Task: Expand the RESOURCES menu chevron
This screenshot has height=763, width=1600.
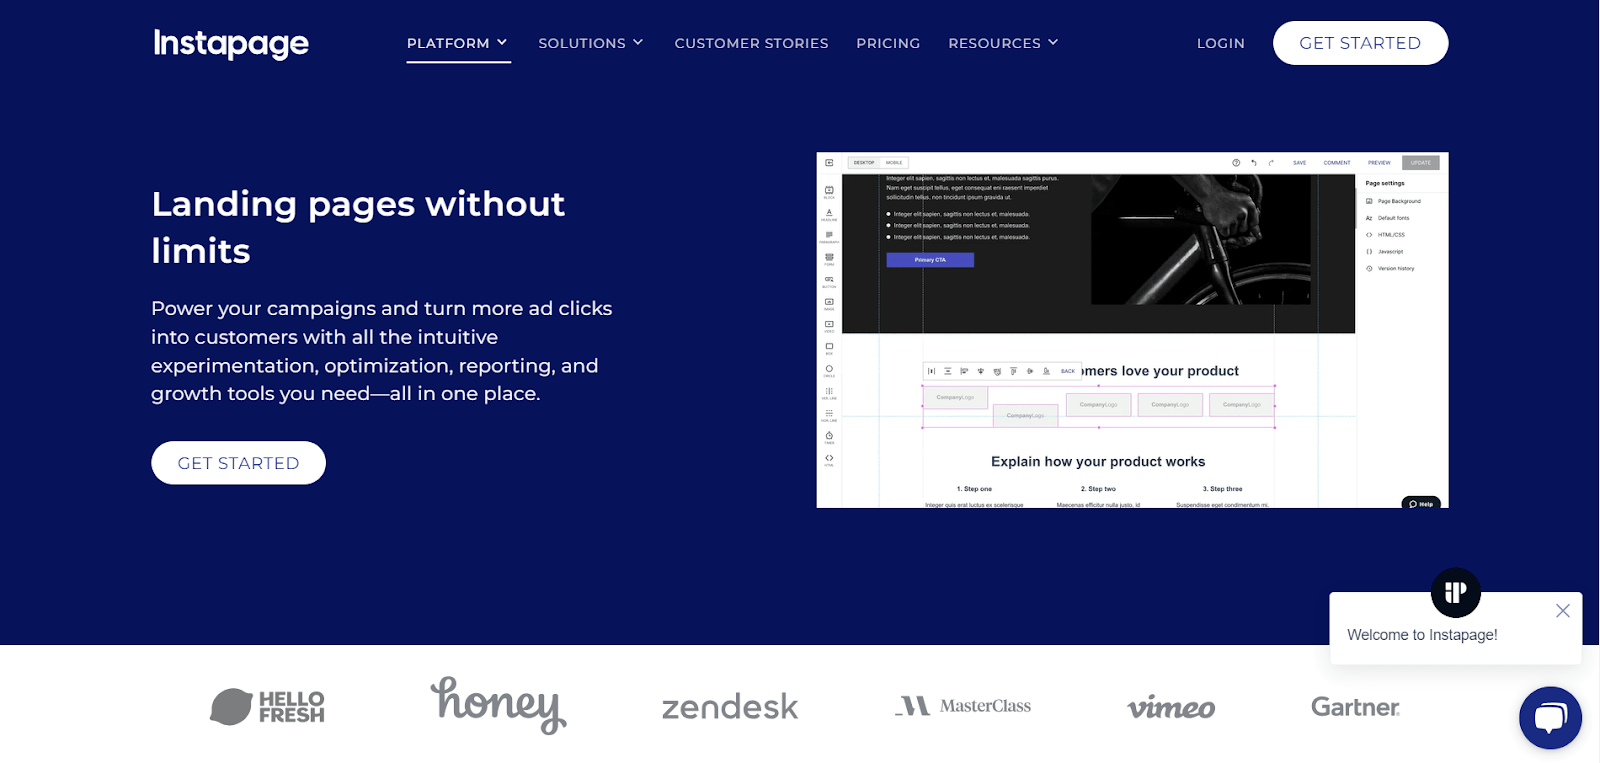Action: (x=1053, y=42)
